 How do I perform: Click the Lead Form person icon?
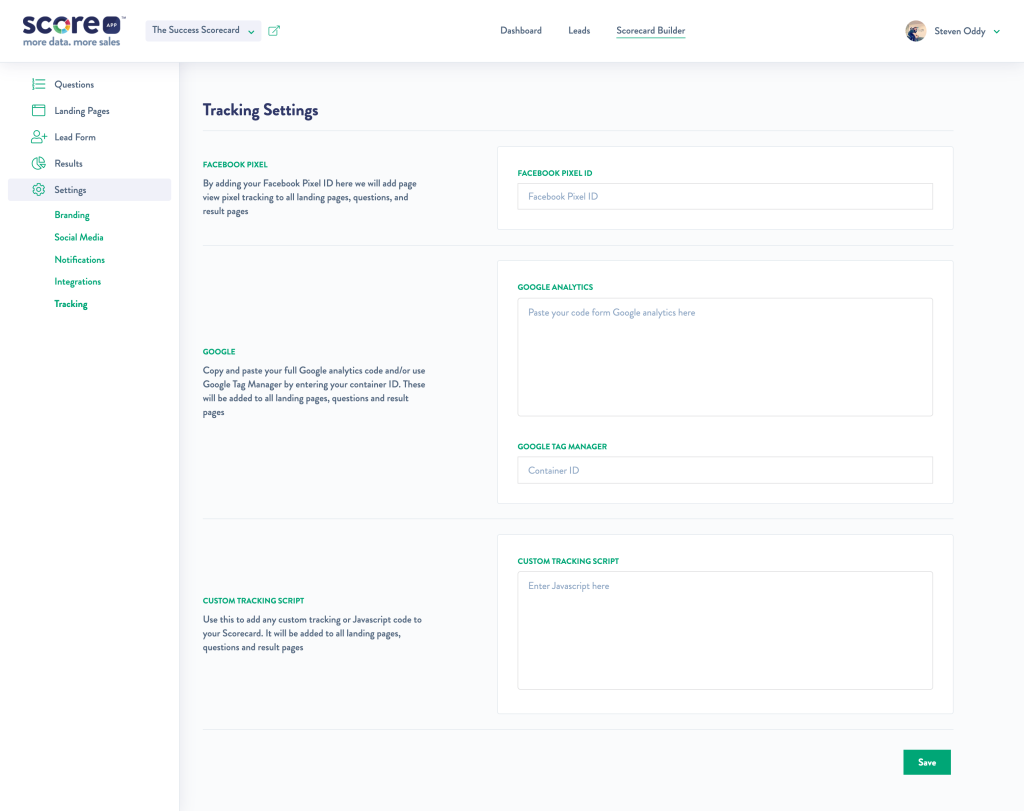(39, 136)
